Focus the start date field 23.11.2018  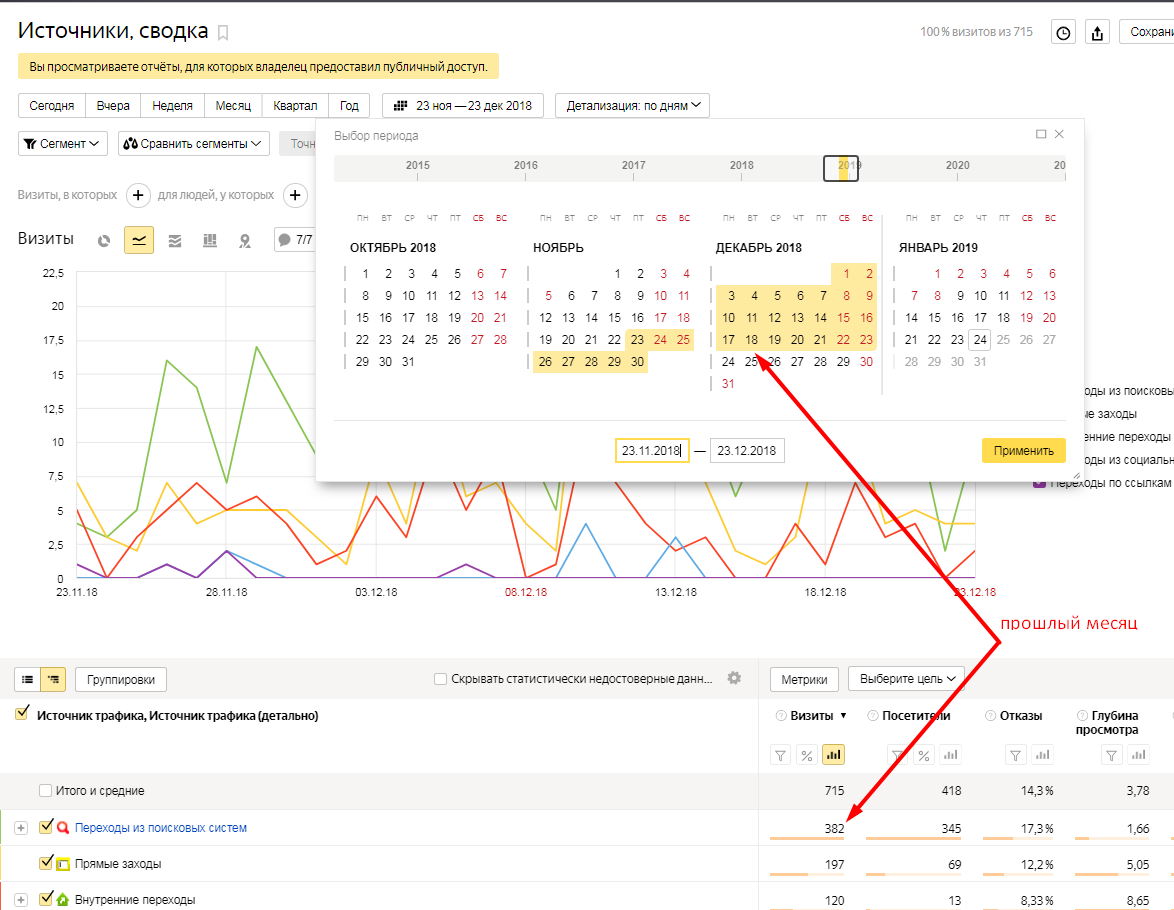coord(652,450)
